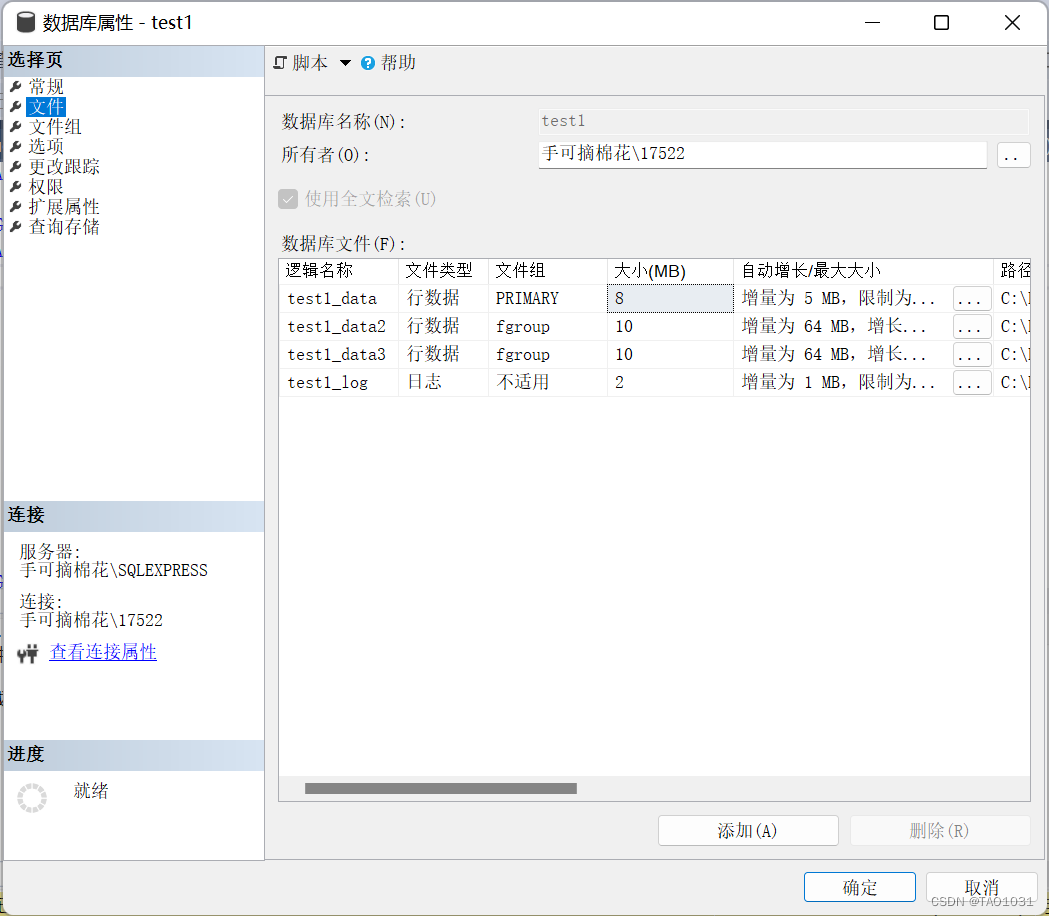Click the wrench icon beside 常规

pyautogui.click(x=16, y=86)
